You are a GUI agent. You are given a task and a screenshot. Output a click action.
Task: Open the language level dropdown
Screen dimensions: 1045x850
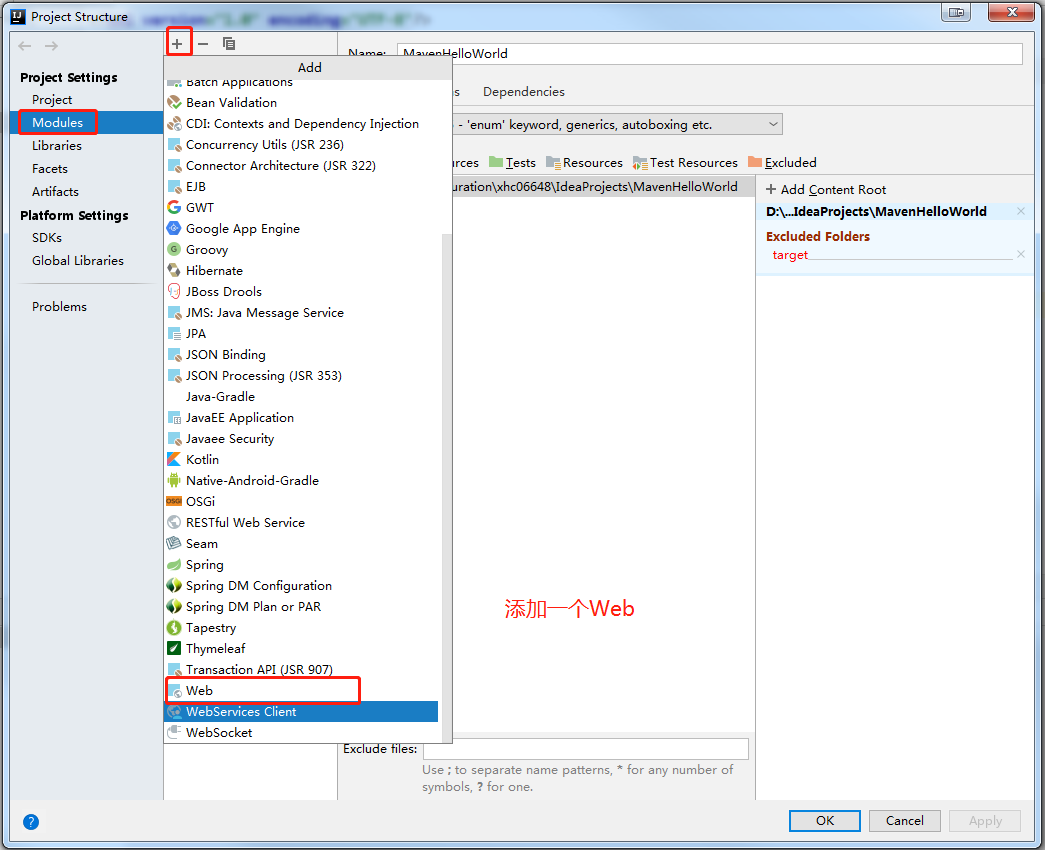click(x=773, y=124)
